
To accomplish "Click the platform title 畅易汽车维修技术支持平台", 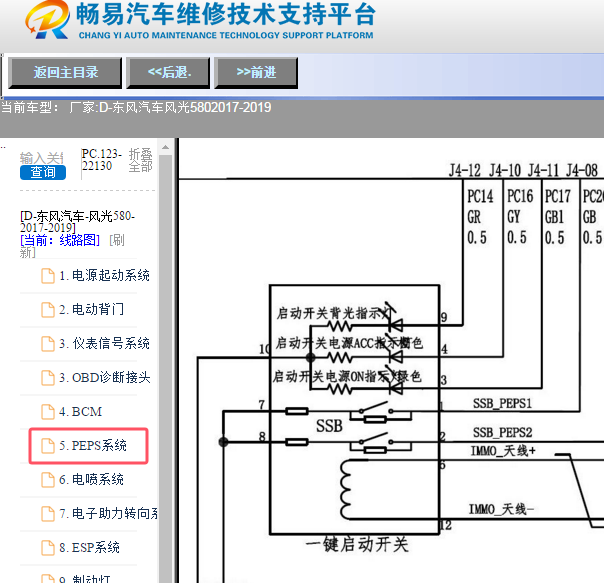I will (x=226, y=14).
